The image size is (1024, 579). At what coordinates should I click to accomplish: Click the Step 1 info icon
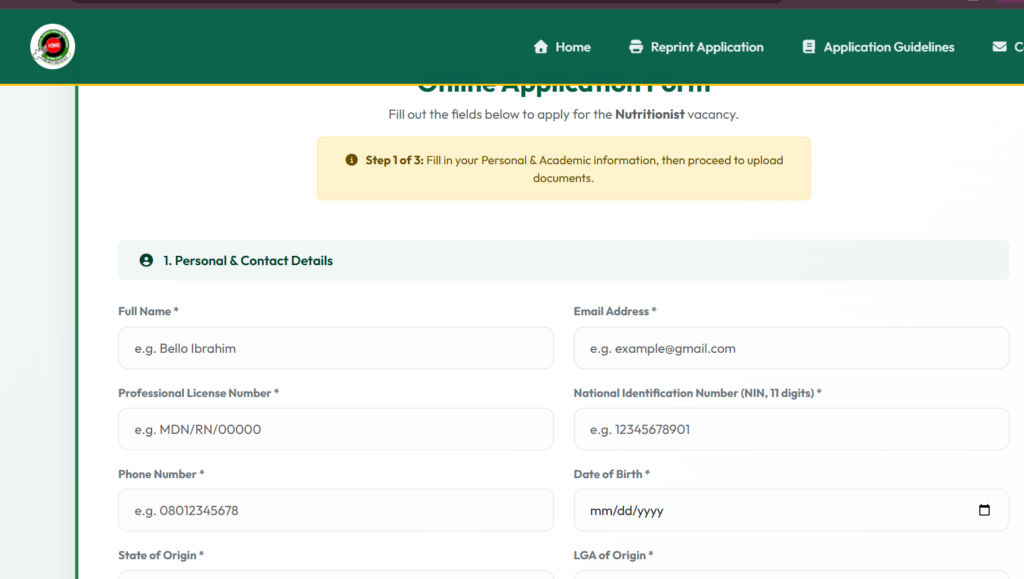pos(351,160)
